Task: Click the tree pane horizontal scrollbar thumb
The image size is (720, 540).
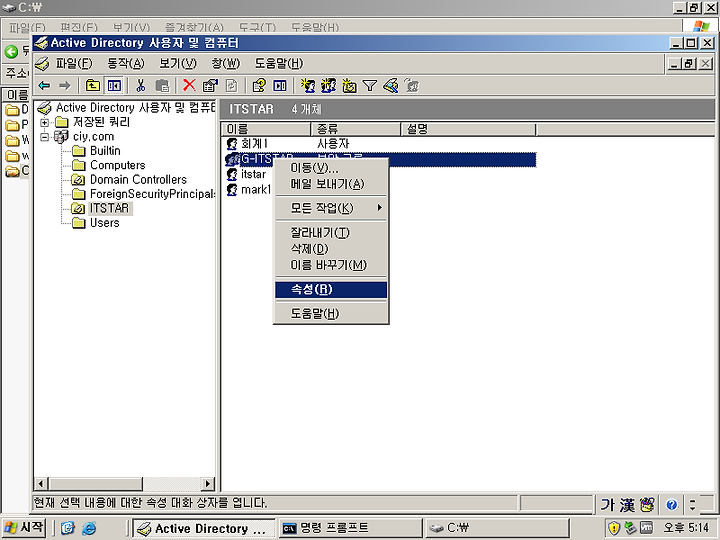Action: click(96, 484)
